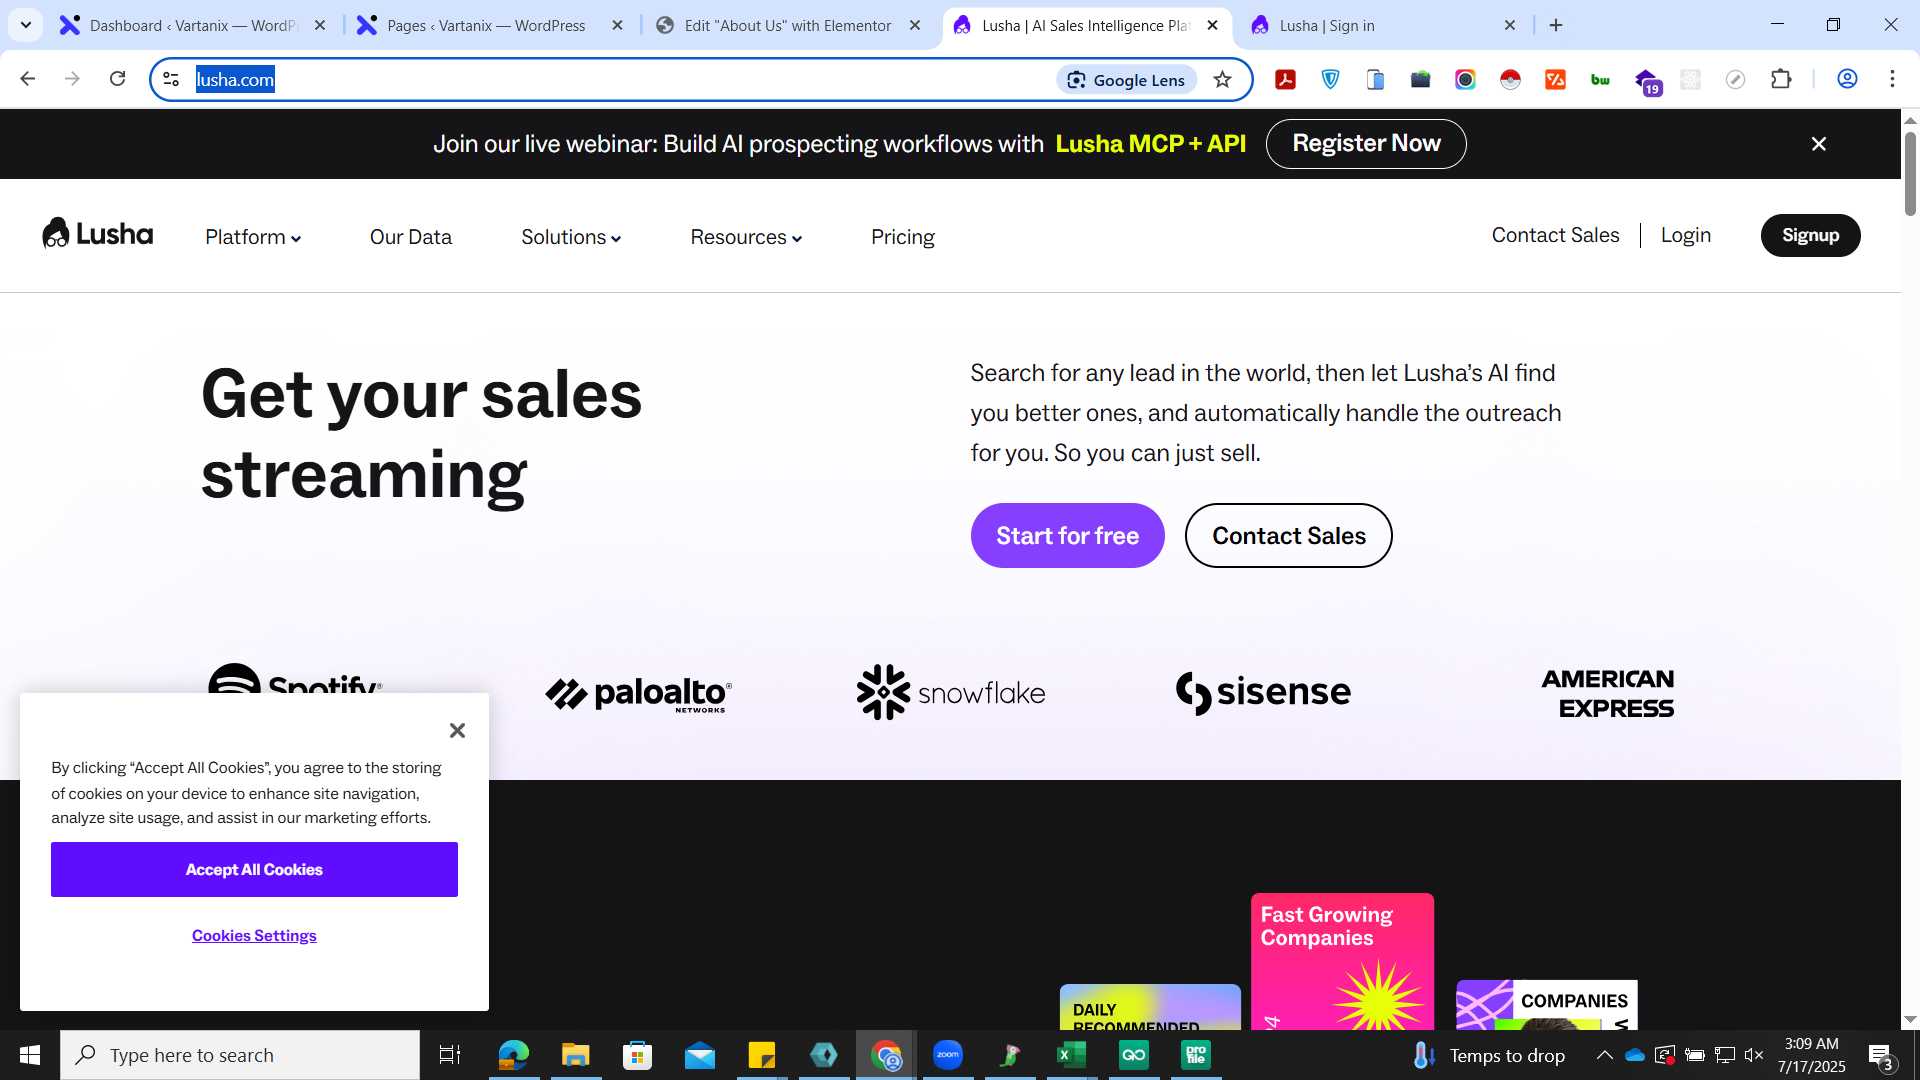1920x1080 pixels.
Task: Click the paloalto networks logo
Action: tap(639, 693)
